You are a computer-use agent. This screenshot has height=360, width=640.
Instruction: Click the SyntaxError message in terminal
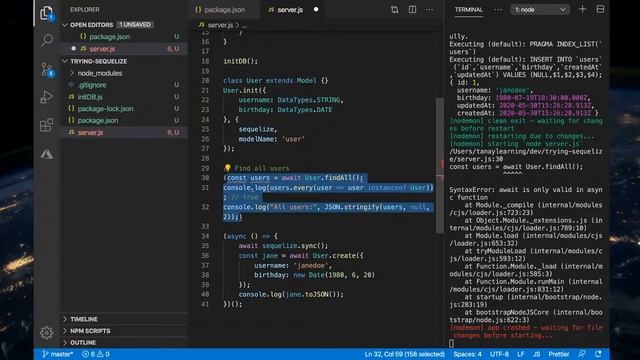(x=526, y=193)
